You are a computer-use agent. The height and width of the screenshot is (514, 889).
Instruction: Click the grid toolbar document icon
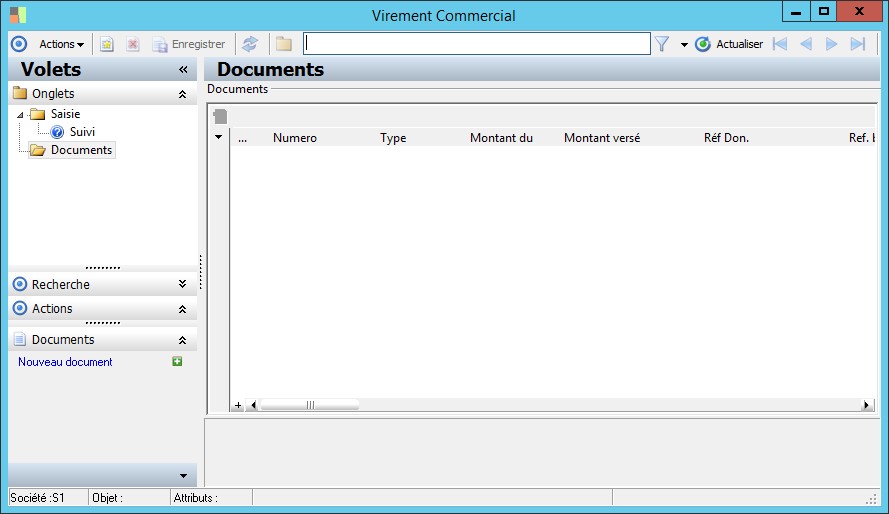coord(220,117)
